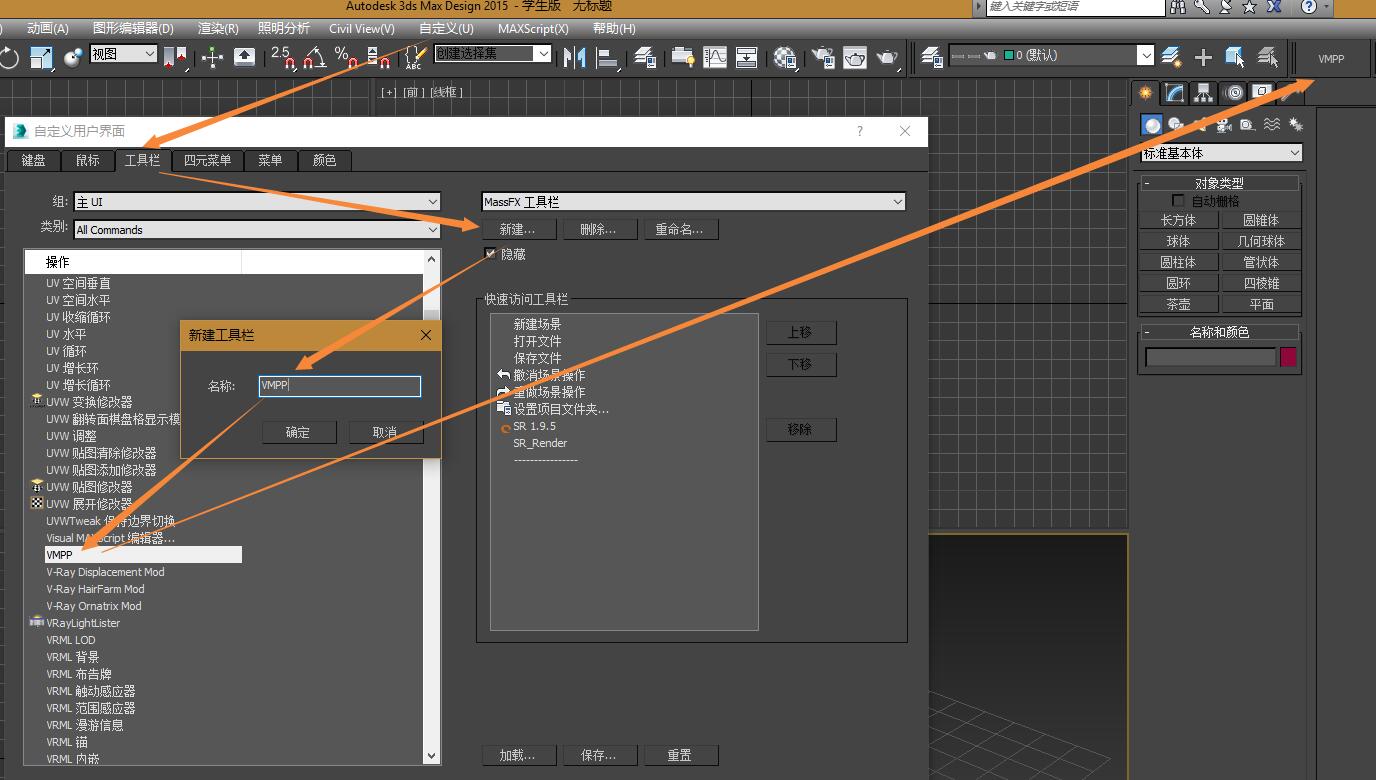Viewport: 1376px width, 780px height.
Task: Enable the 自动栅格 checkbox
Action: (x=1178, y=201)
